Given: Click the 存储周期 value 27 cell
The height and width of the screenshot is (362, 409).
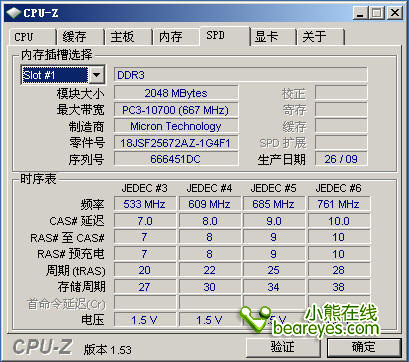Looking at the screenshot, I should tap(145, 287).
